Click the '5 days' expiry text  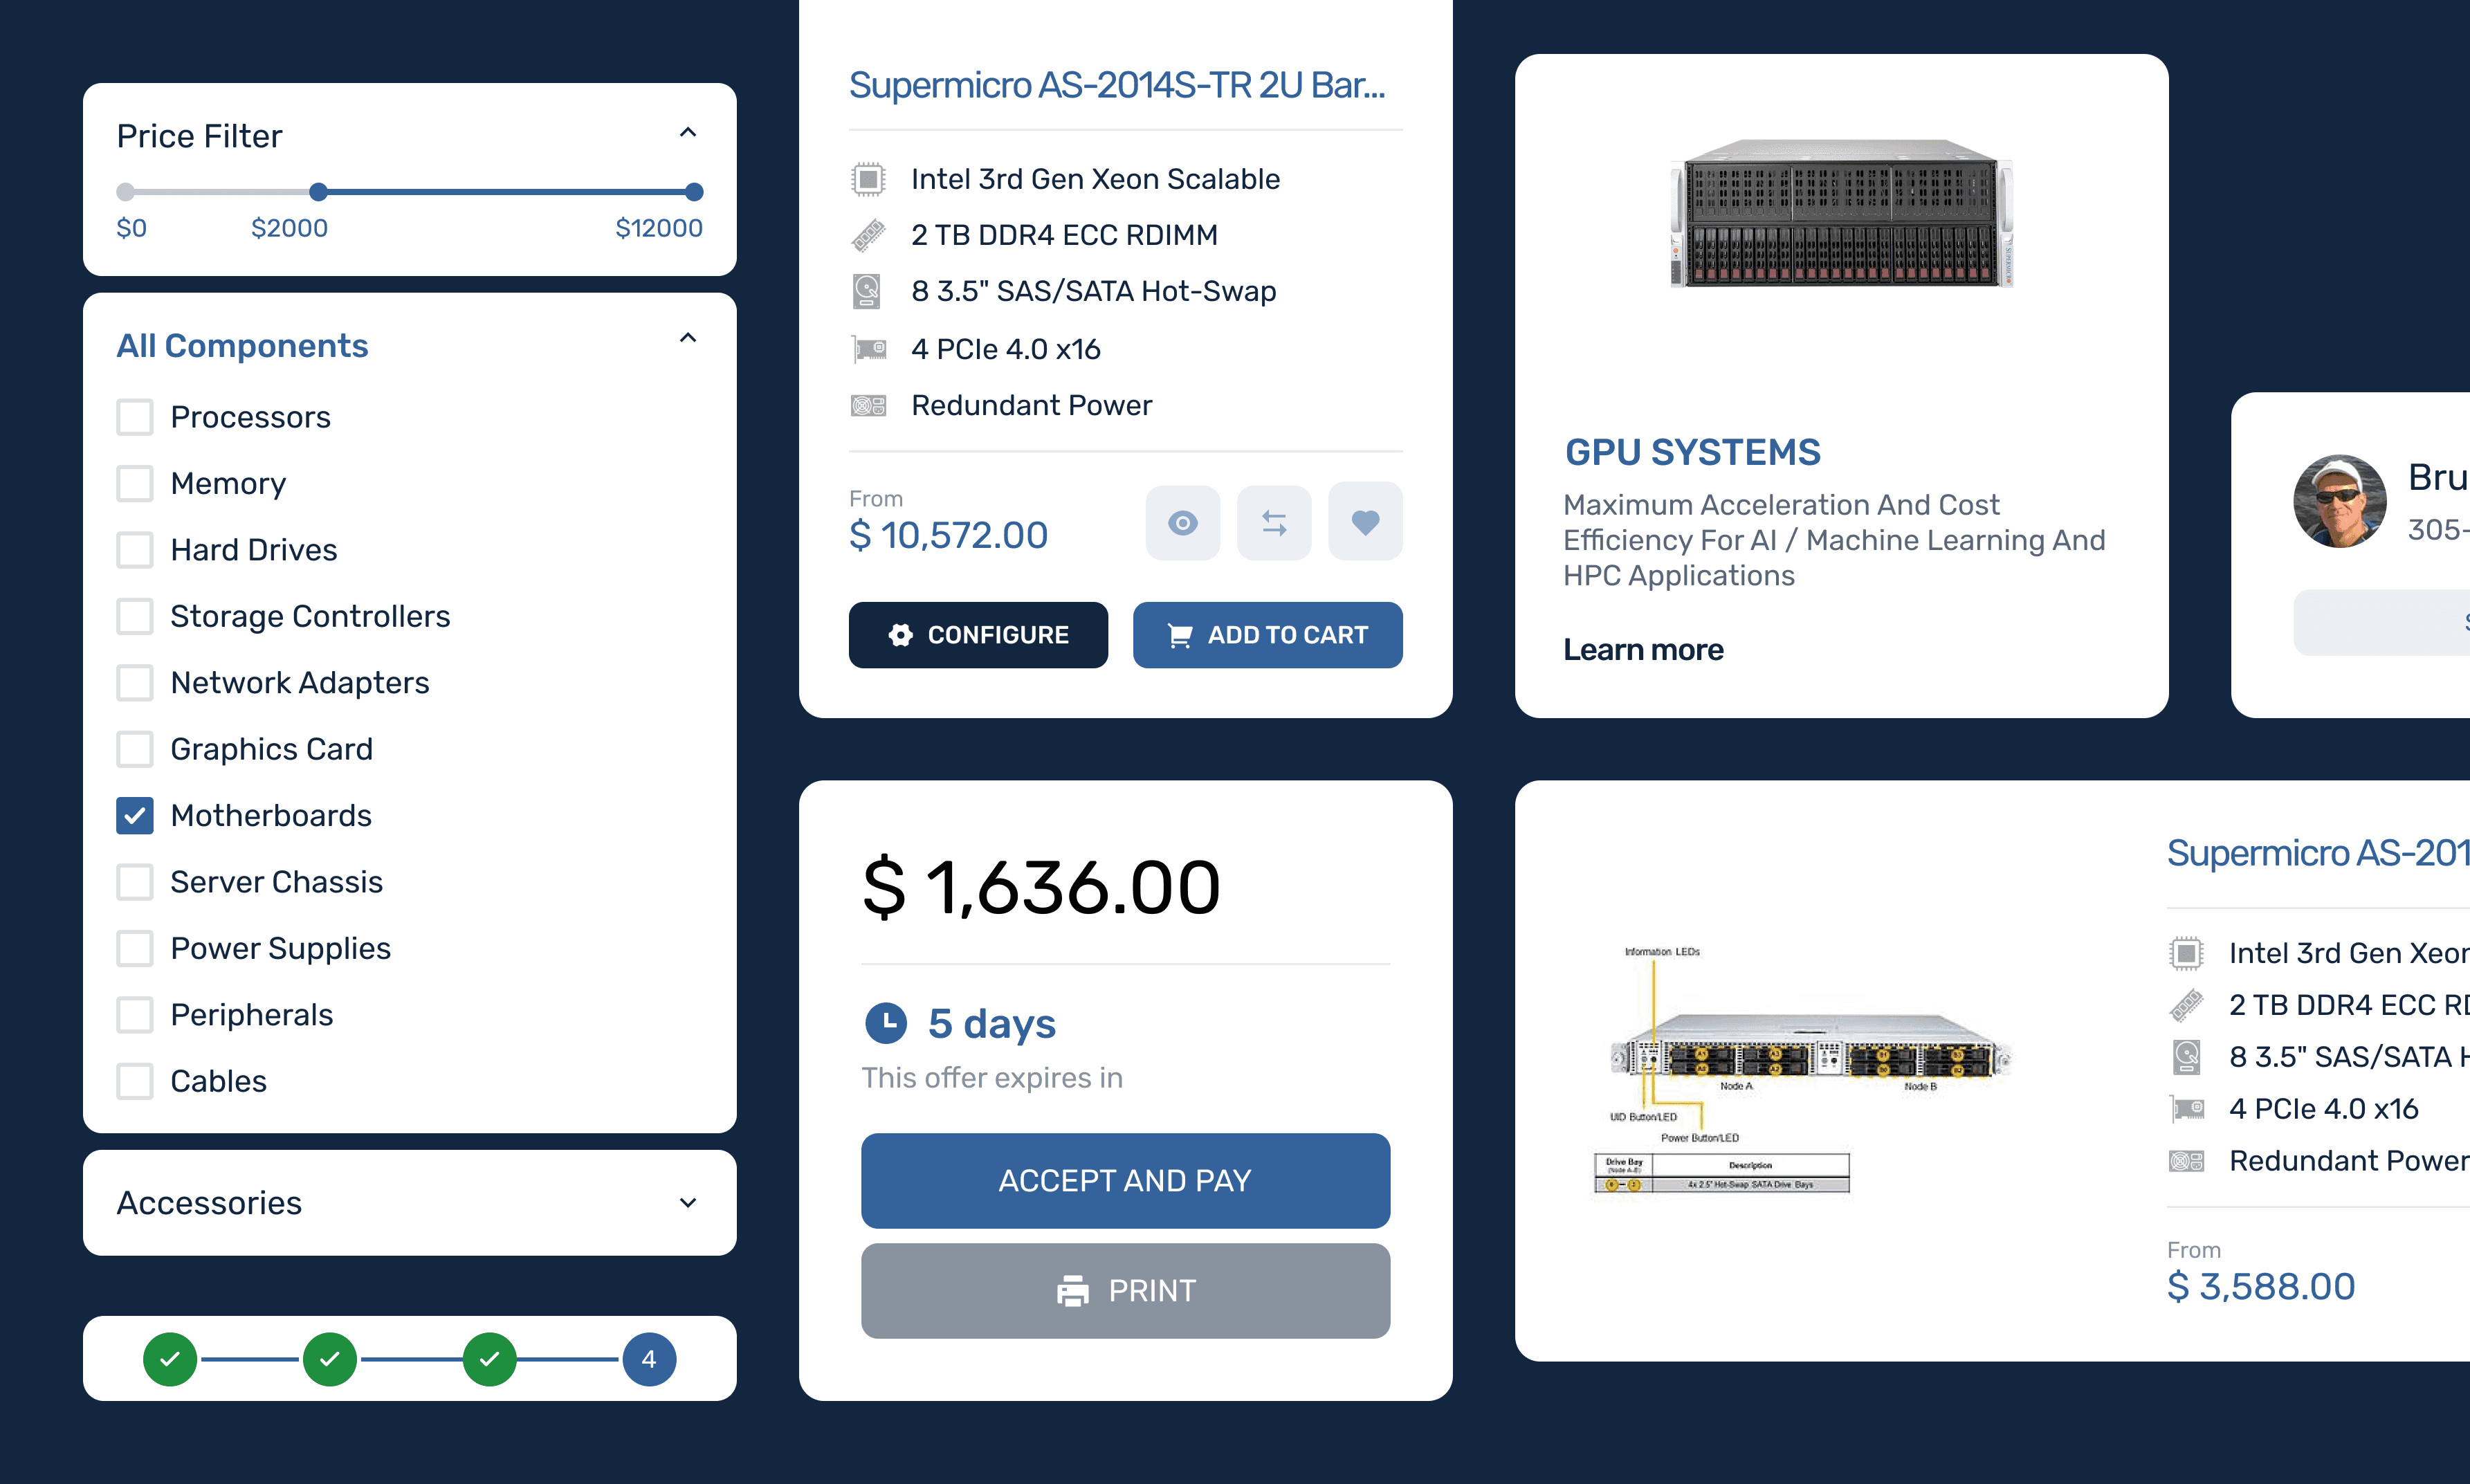point(992,1024)
